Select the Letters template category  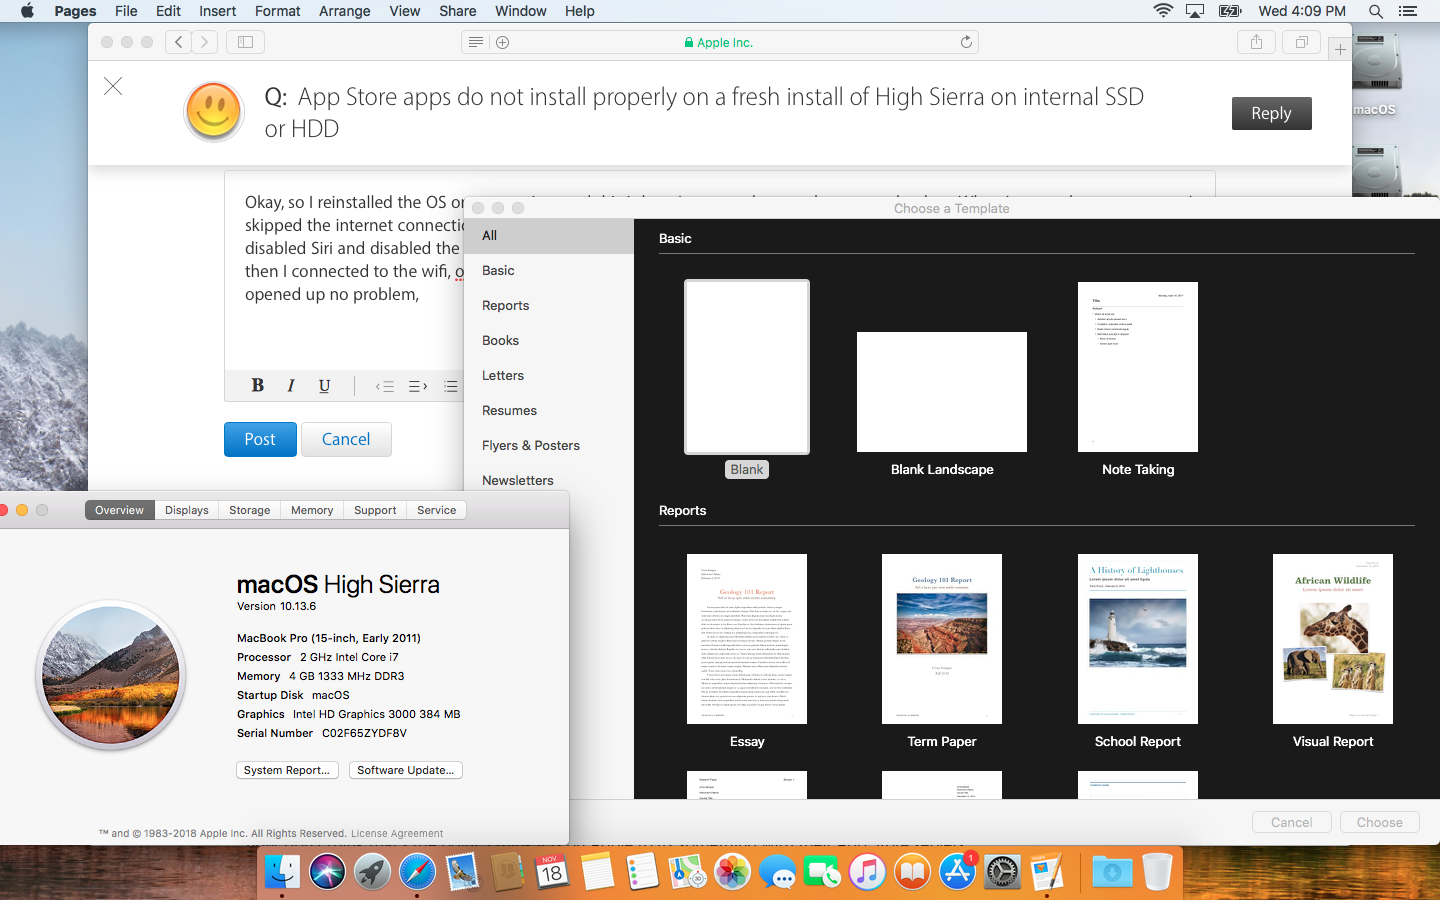[549, 376]
